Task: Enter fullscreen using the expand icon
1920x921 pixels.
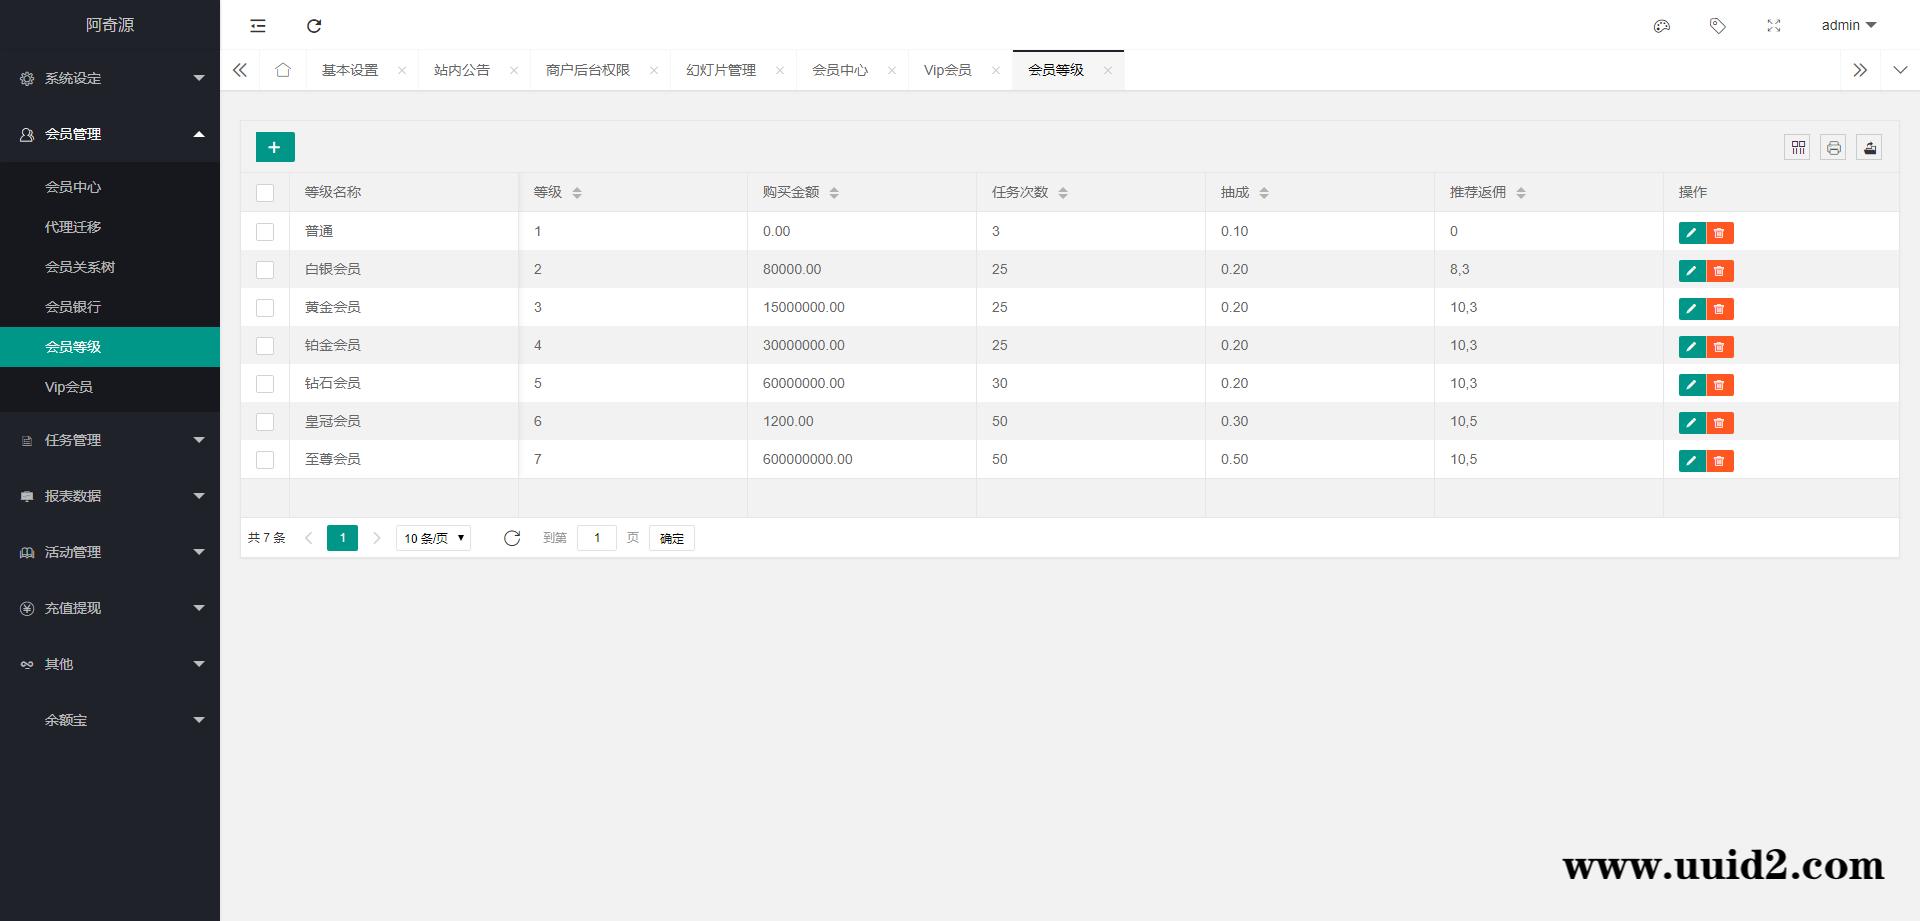Action: (x=1774, y=26)
